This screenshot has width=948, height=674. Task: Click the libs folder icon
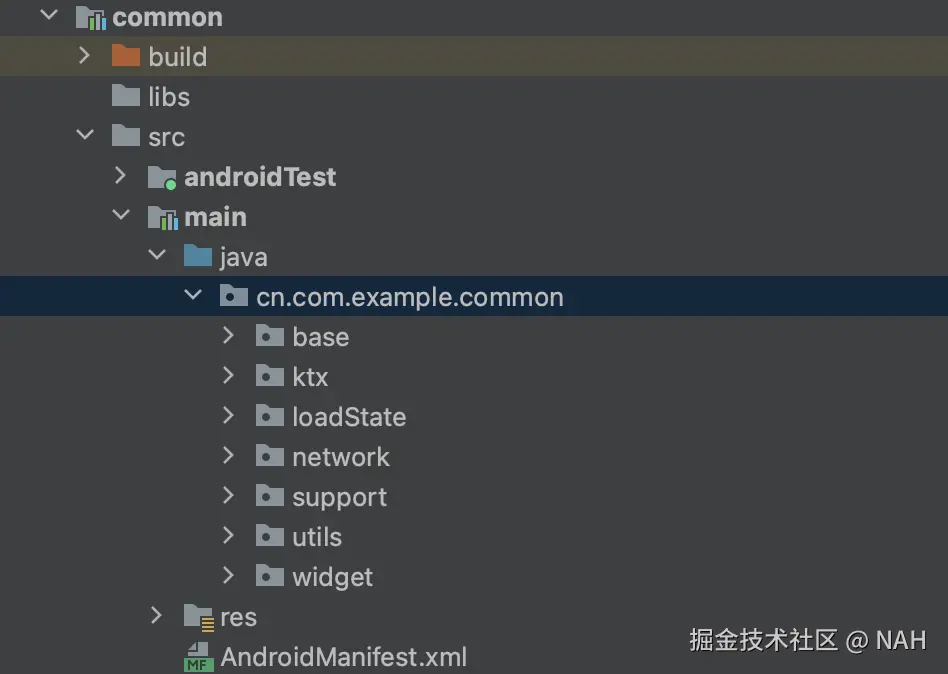(126, 96)
